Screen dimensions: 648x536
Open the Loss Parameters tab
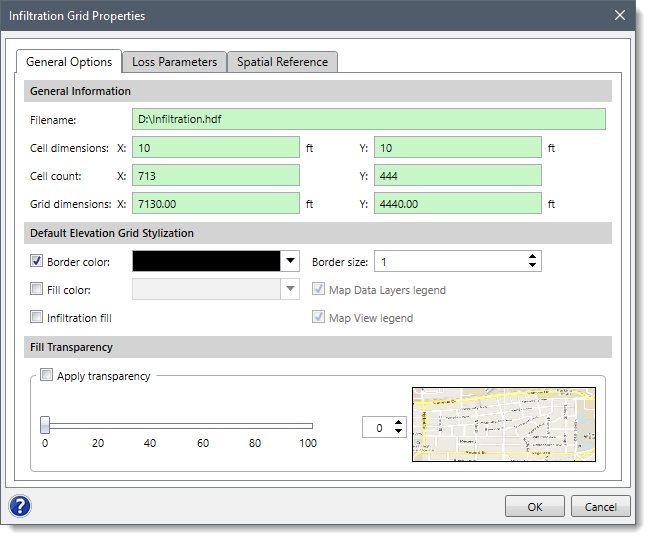click(174, 62)
